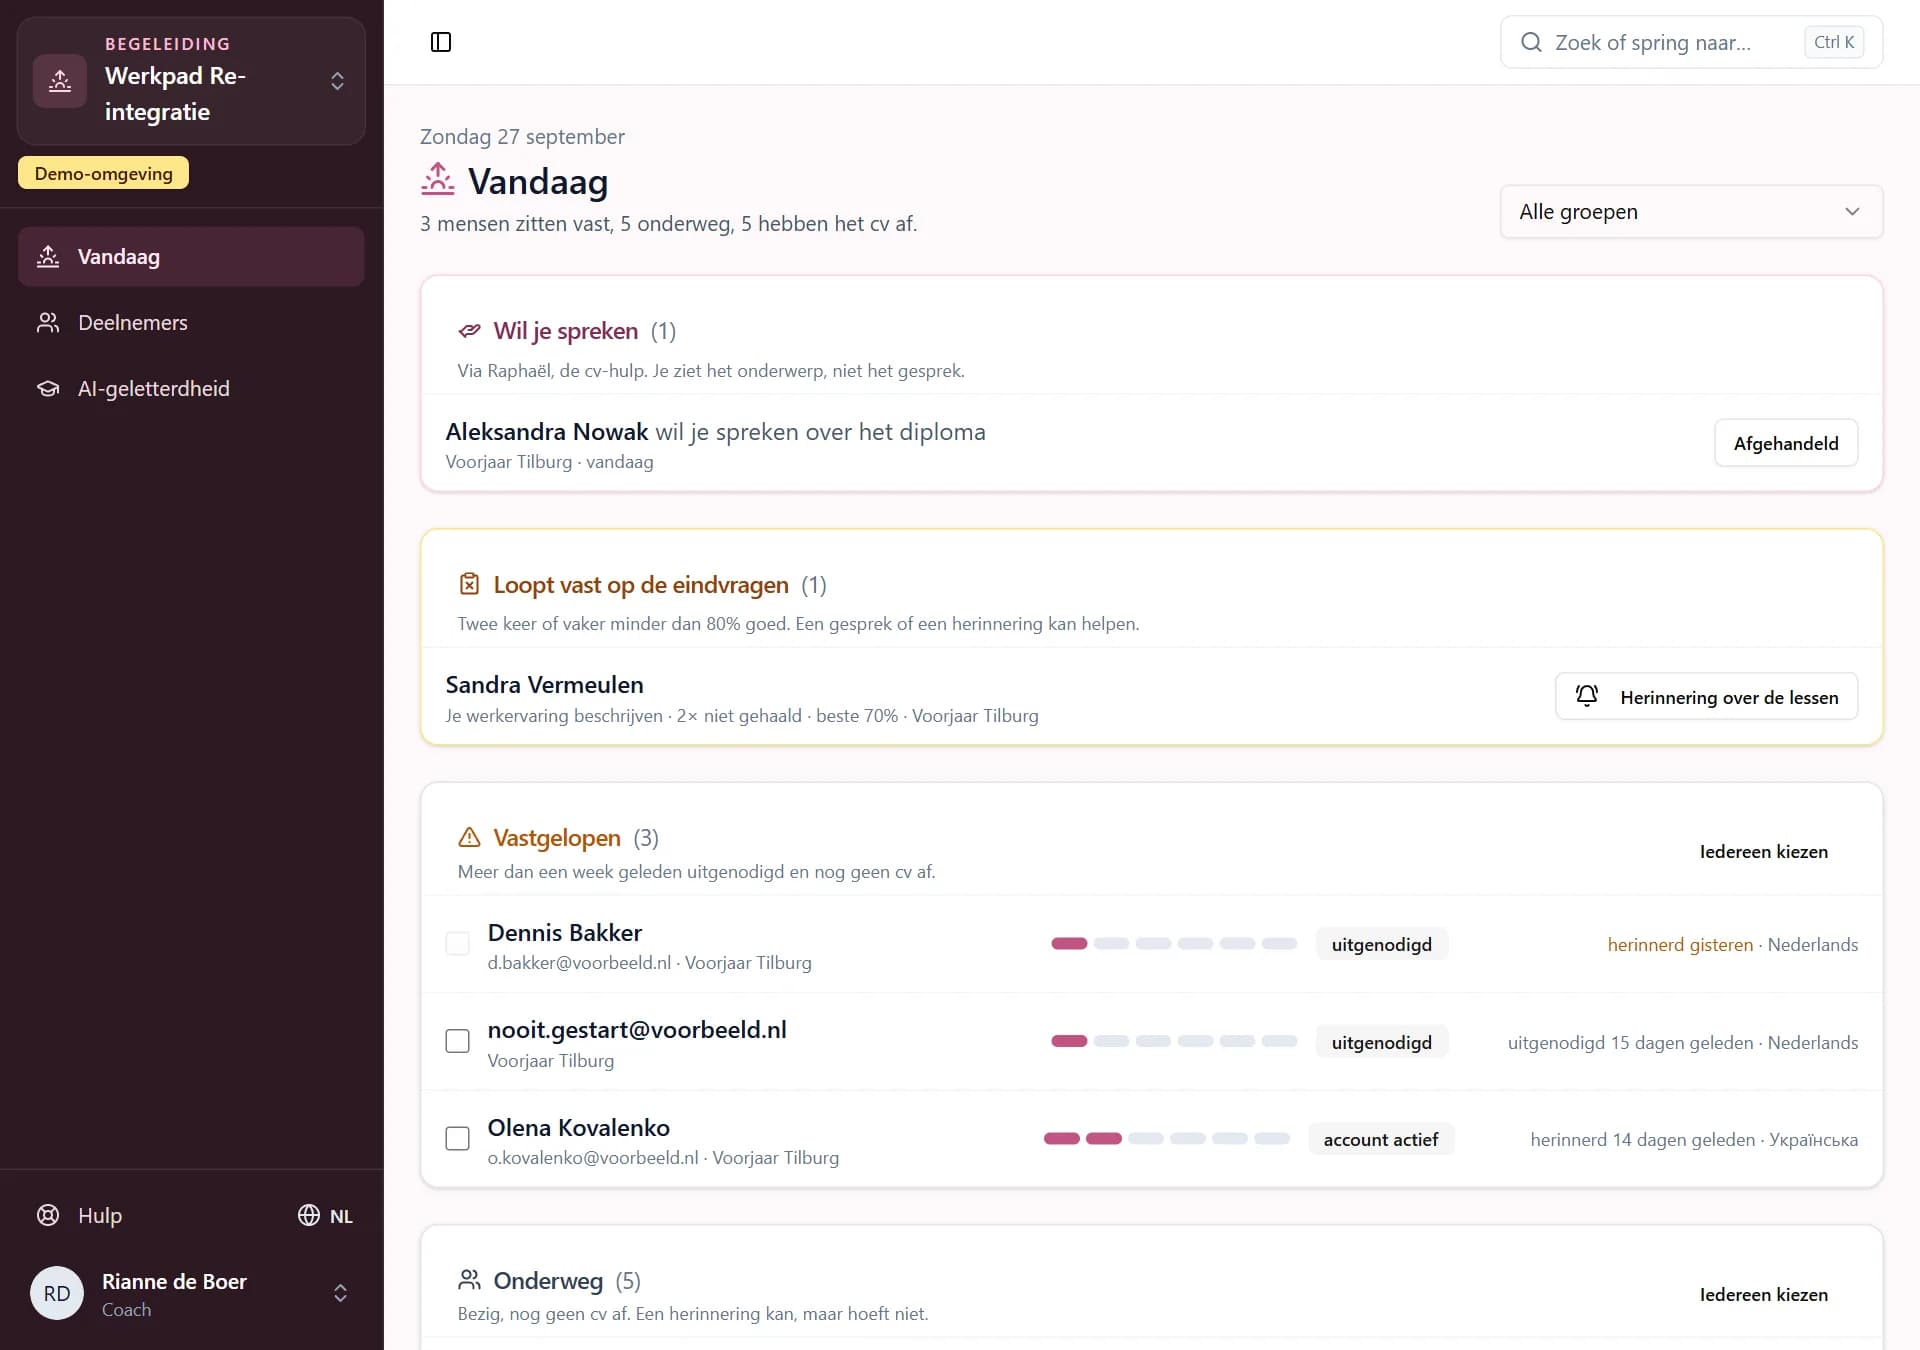Screen dimensions: 1920x1350
Task: Click Iedereen kiezen in Vastgelopen
Action: 1764,852
